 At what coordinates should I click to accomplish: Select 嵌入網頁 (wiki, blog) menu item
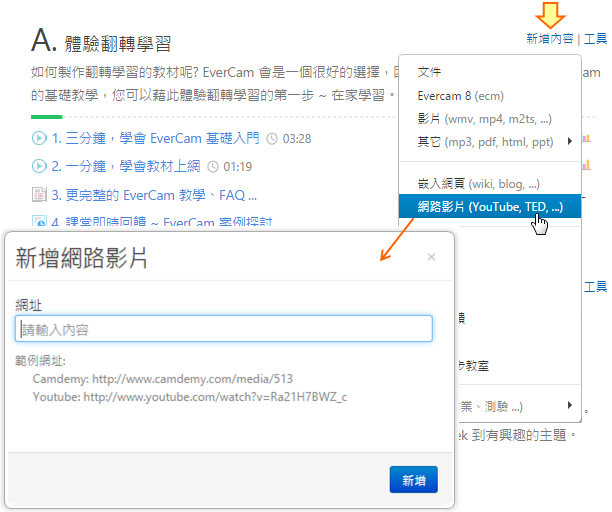478,184
